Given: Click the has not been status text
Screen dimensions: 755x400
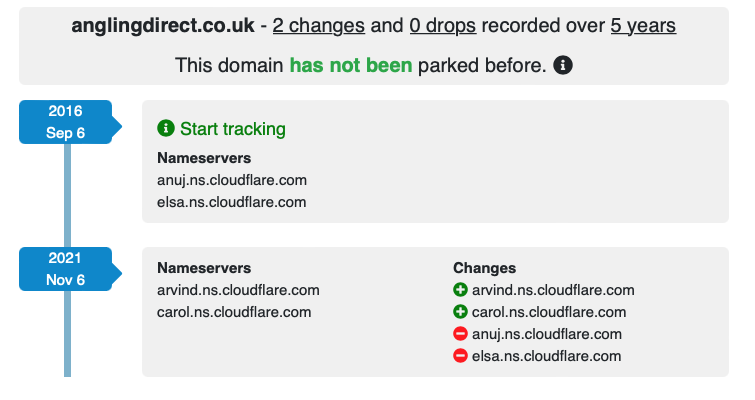Looking at the screenshot, I should click(351, 65).
